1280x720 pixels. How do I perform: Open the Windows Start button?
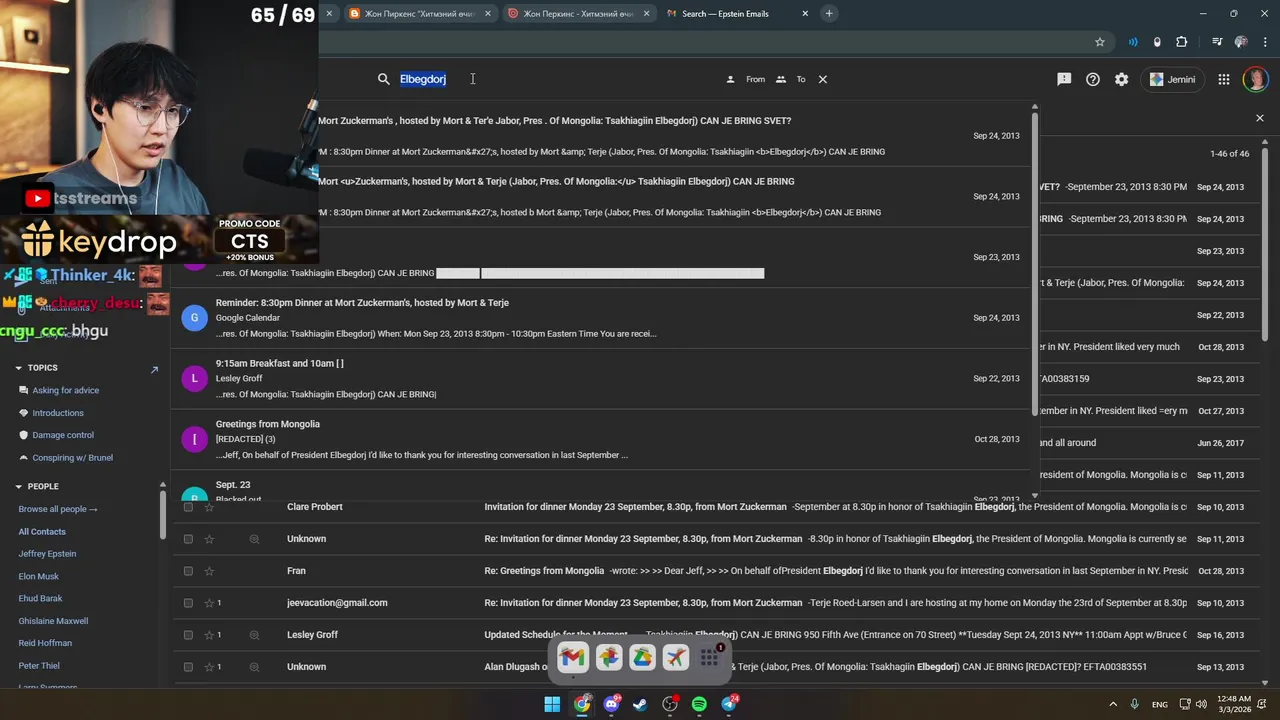552,705
